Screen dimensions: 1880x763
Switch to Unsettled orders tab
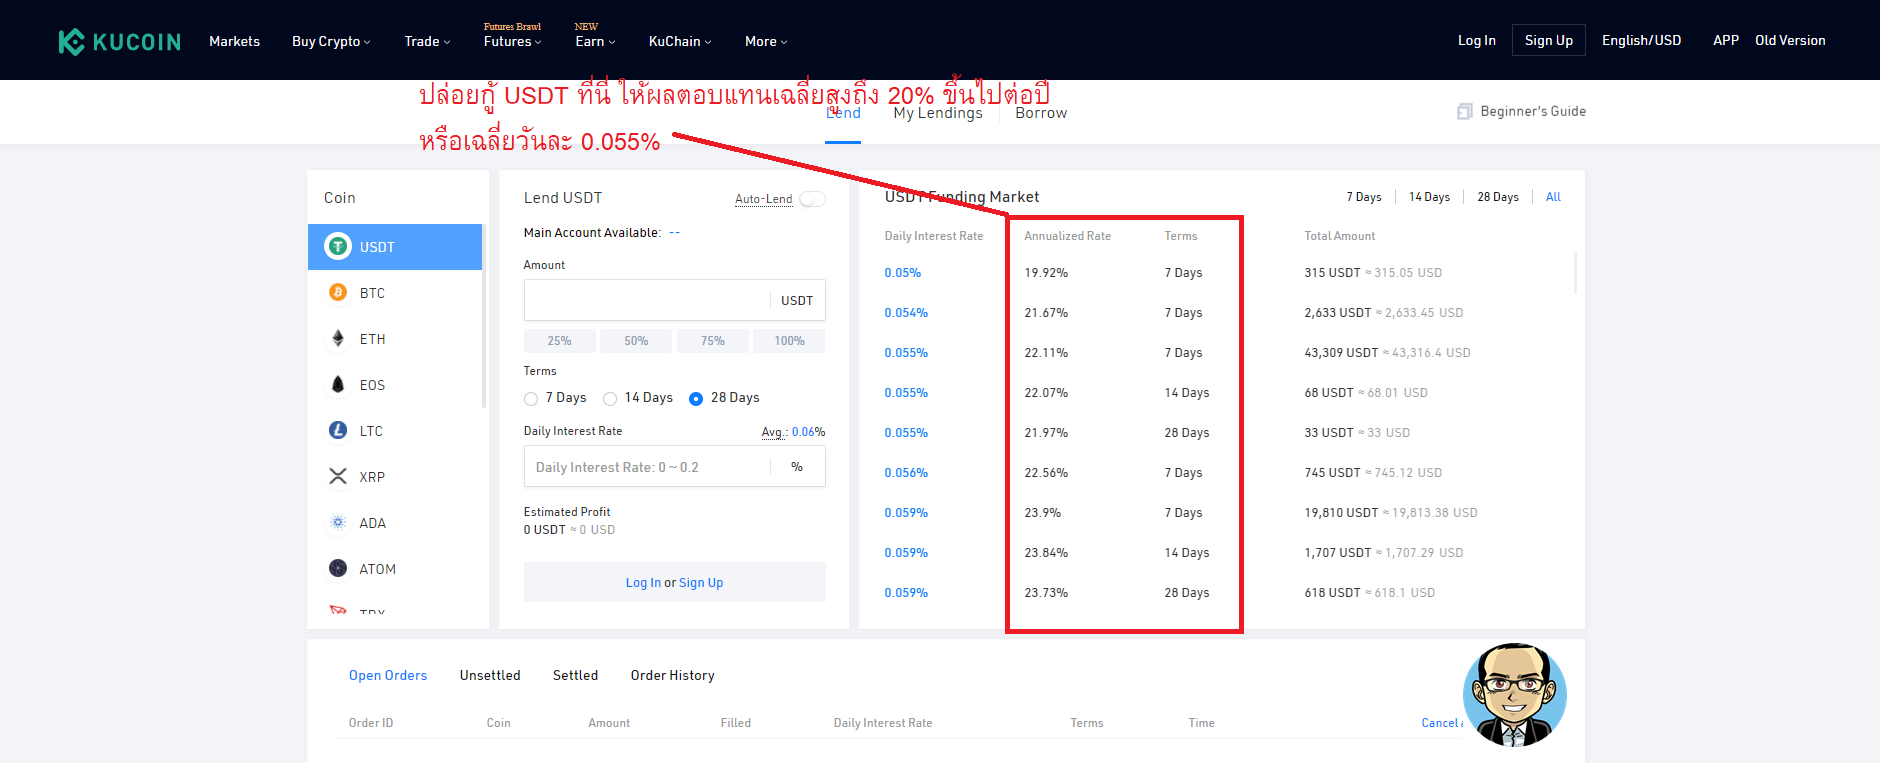490,675
